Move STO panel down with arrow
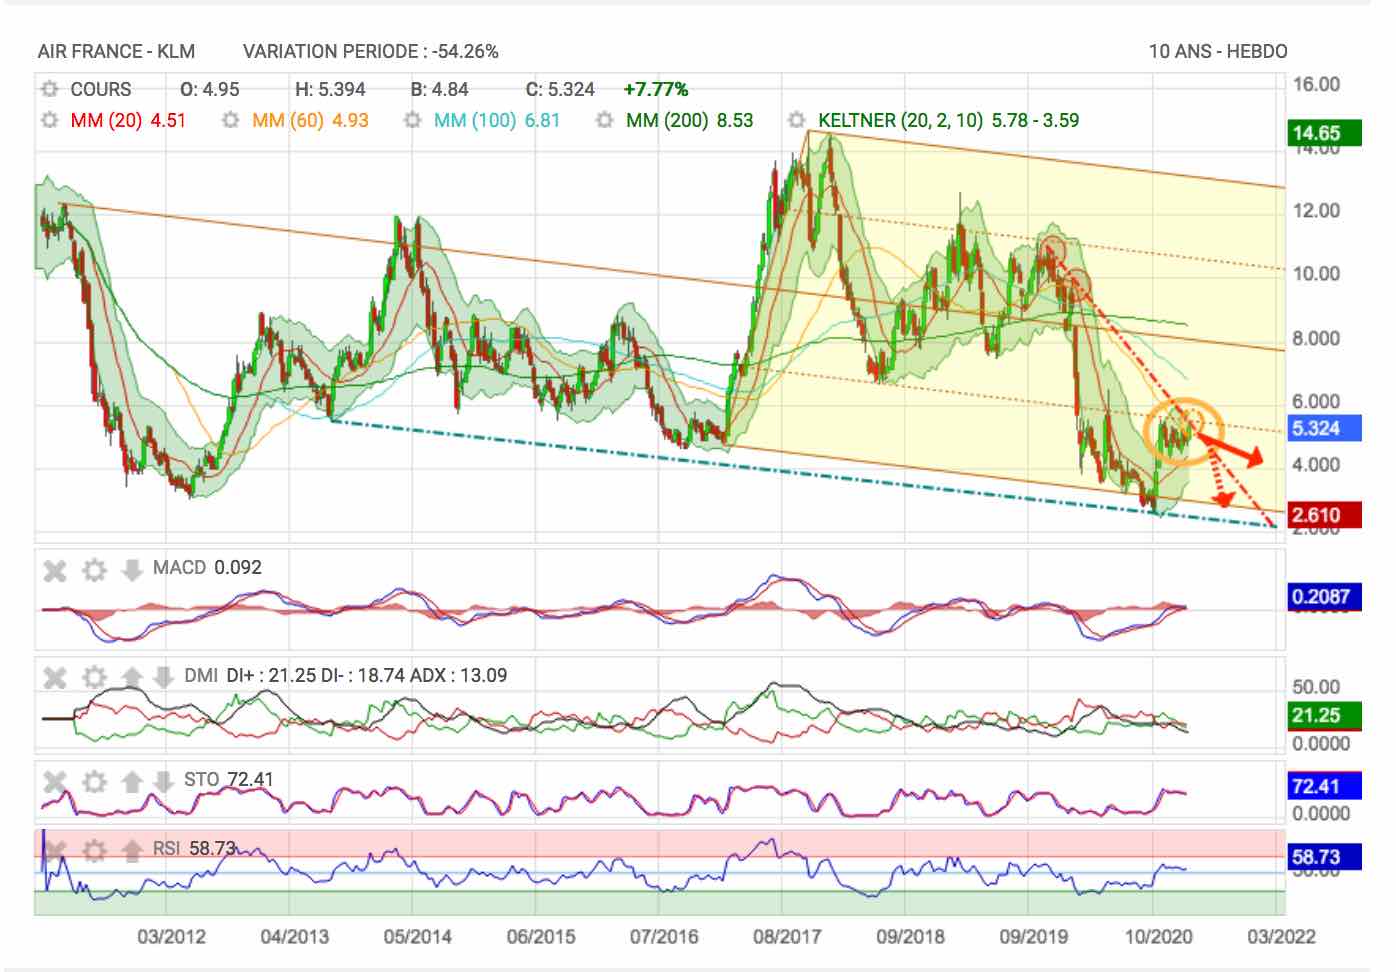The width and height of the screenshot is (1396, 972). tap(163, 782)
